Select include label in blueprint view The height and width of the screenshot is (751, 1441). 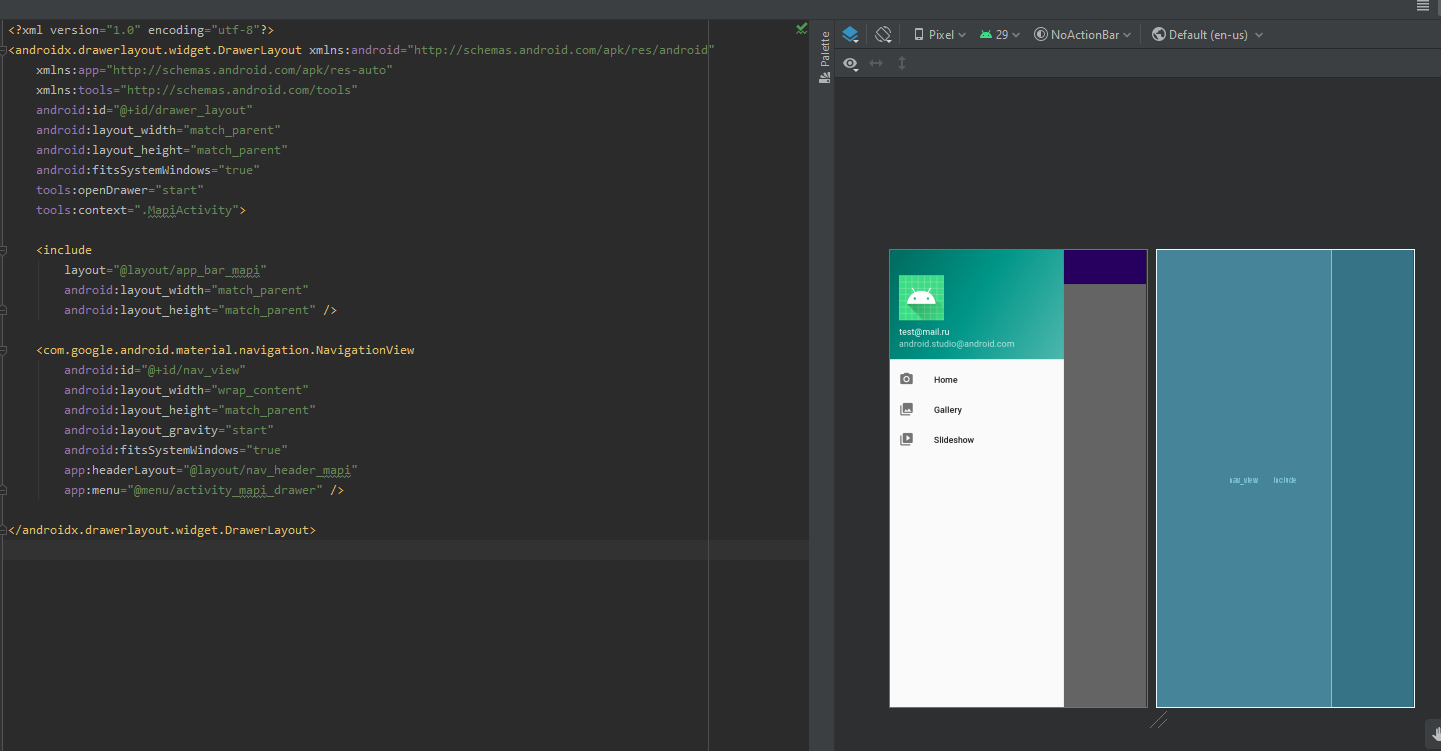coord(1285,481)
